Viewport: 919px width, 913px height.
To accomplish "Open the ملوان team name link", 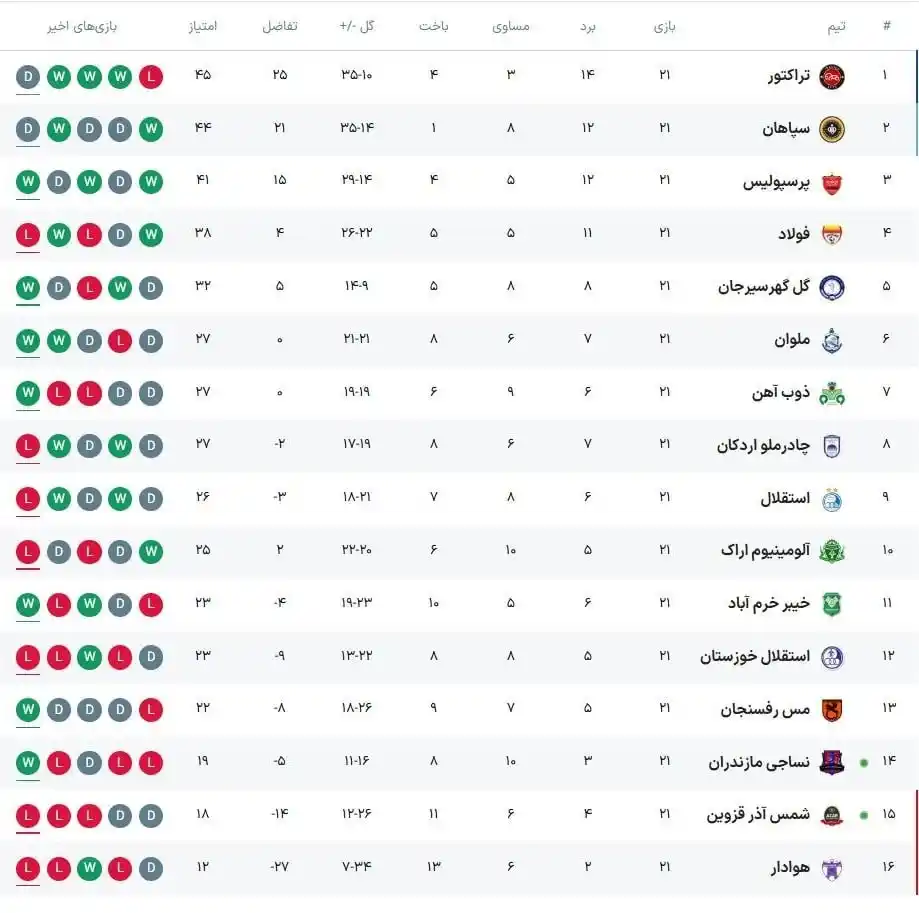I will pyautogui.click(x=792, y=340).
